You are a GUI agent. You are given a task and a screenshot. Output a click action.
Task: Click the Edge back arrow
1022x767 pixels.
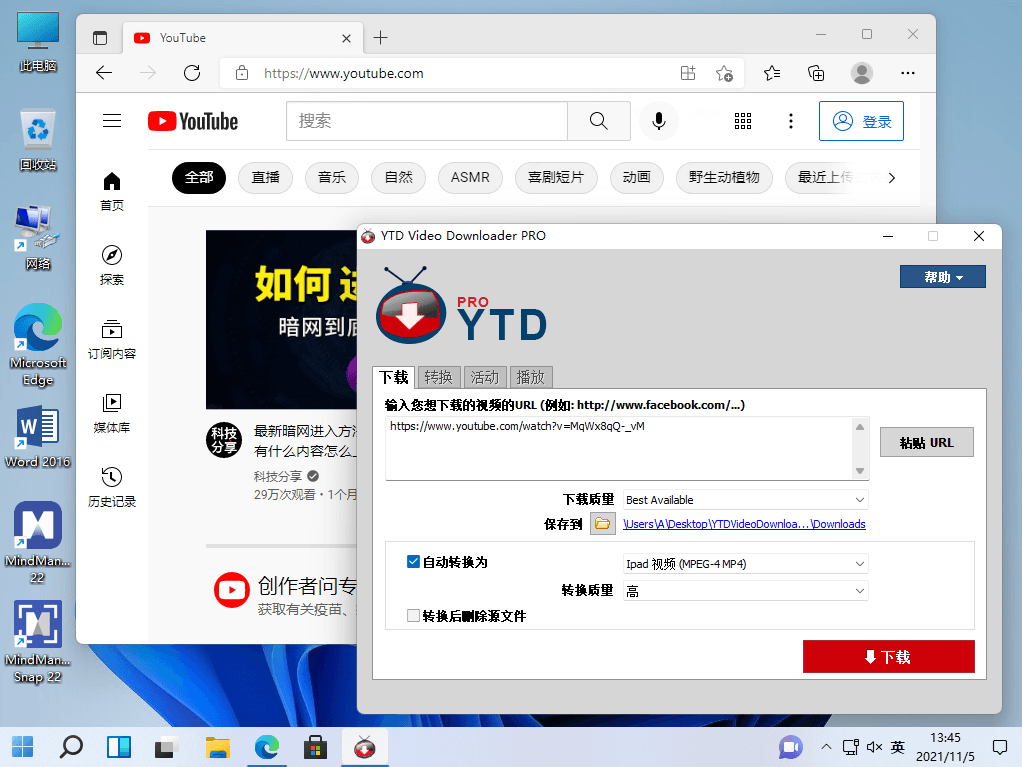(x=104, y=73)
